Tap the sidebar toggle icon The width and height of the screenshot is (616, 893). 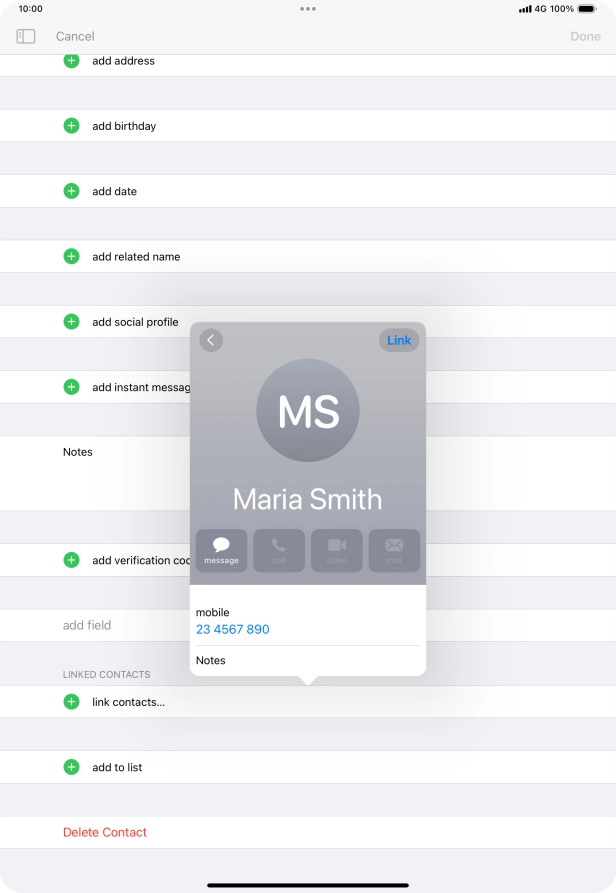[26, 36]
